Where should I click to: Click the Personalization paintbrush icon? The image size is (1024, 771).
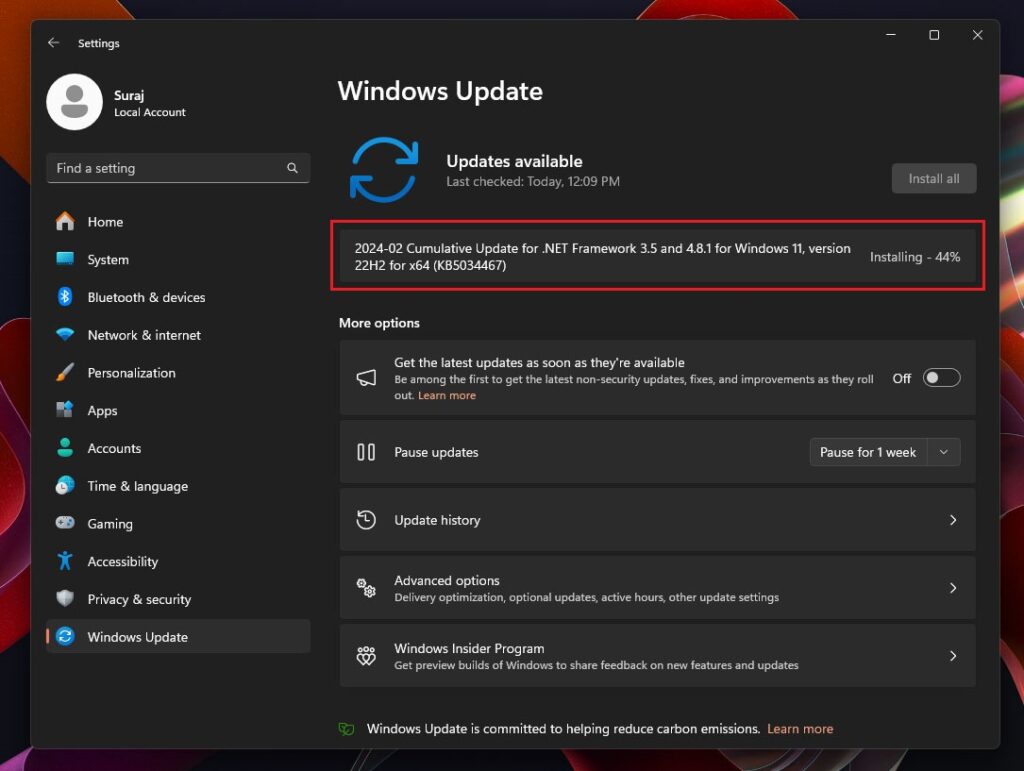65,372
